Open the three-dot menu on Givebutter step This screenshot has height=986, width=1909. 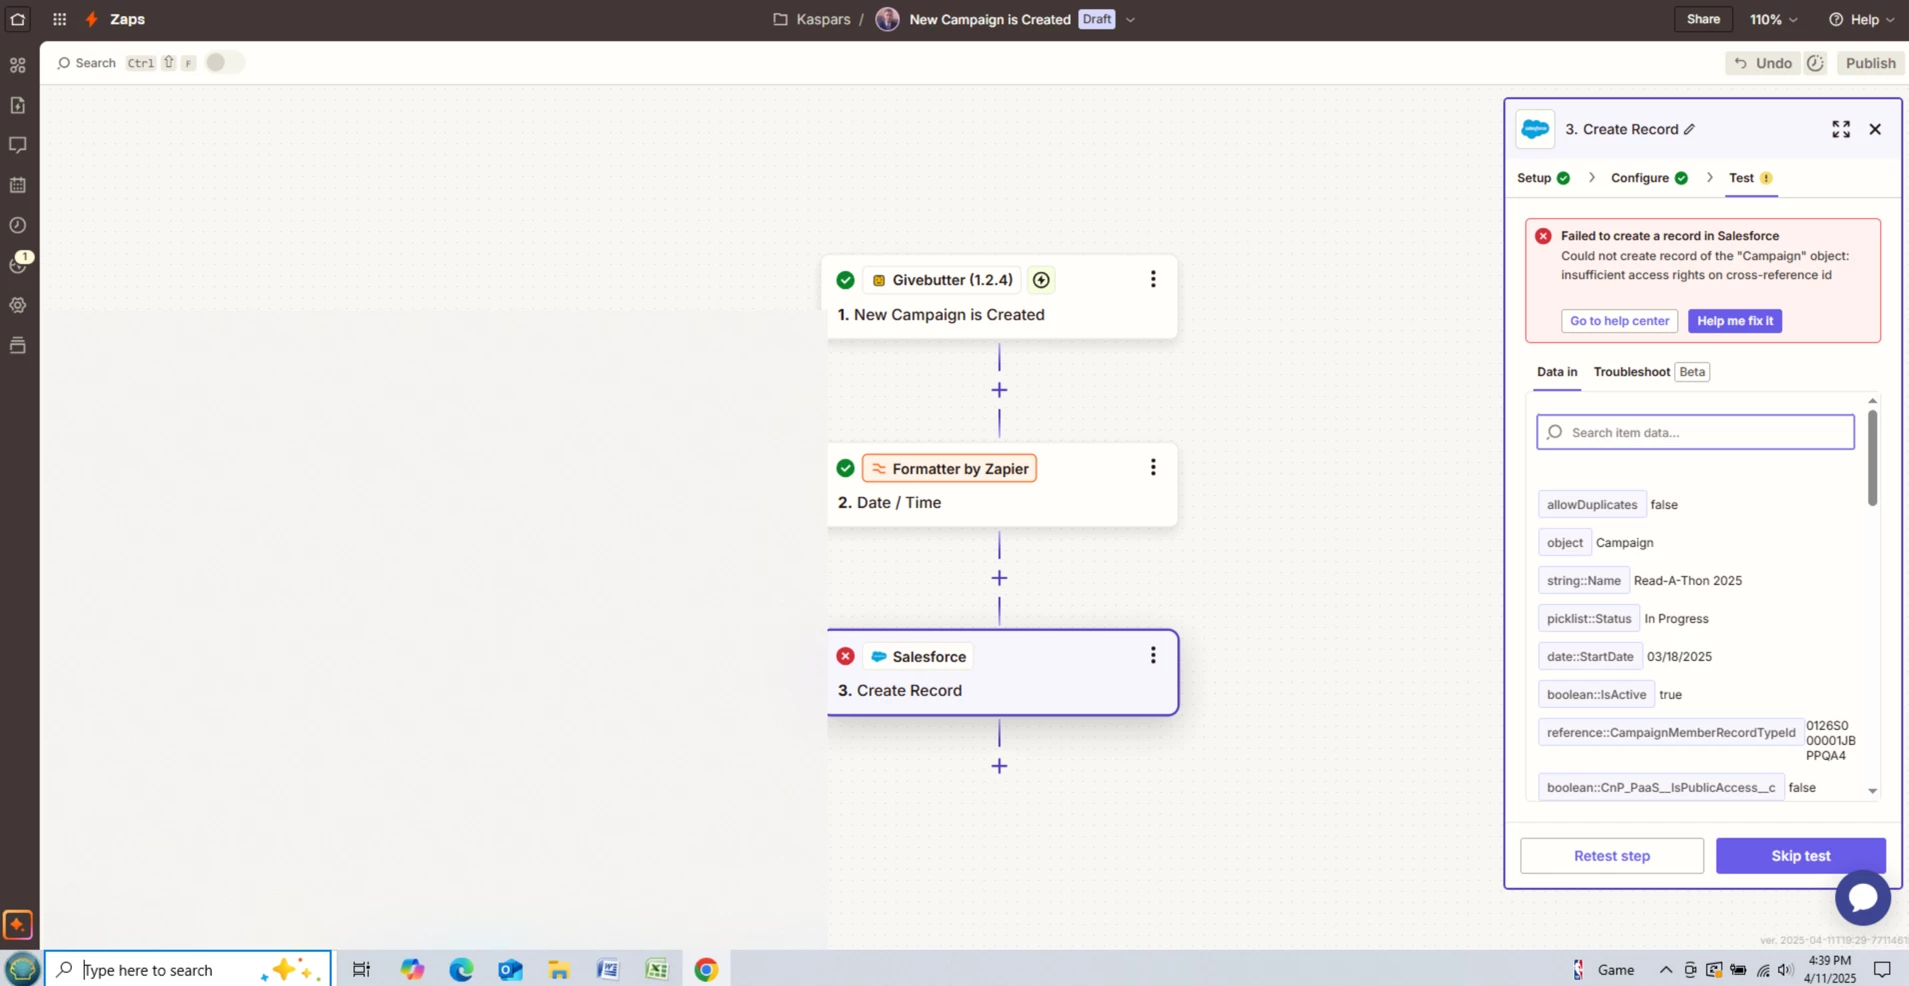tap(1153, 279)
